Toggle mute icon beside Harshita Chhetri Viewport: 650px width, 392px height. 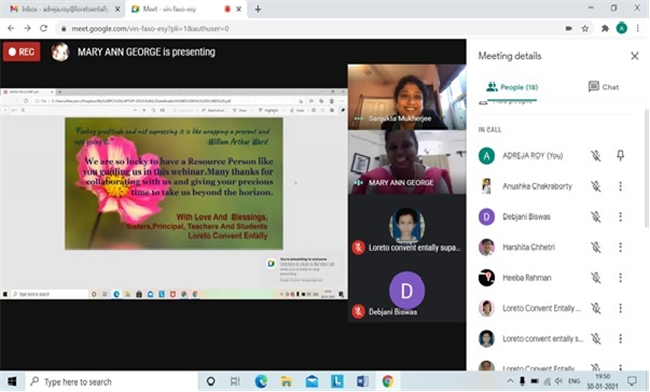596,247
